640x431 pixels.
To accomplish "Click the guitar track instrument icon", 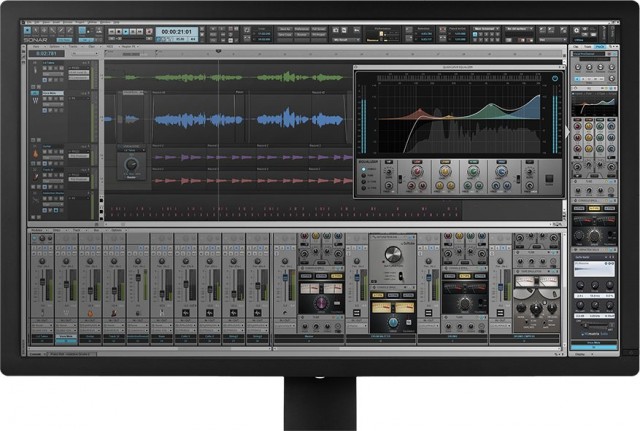I will tap(34, 153).
